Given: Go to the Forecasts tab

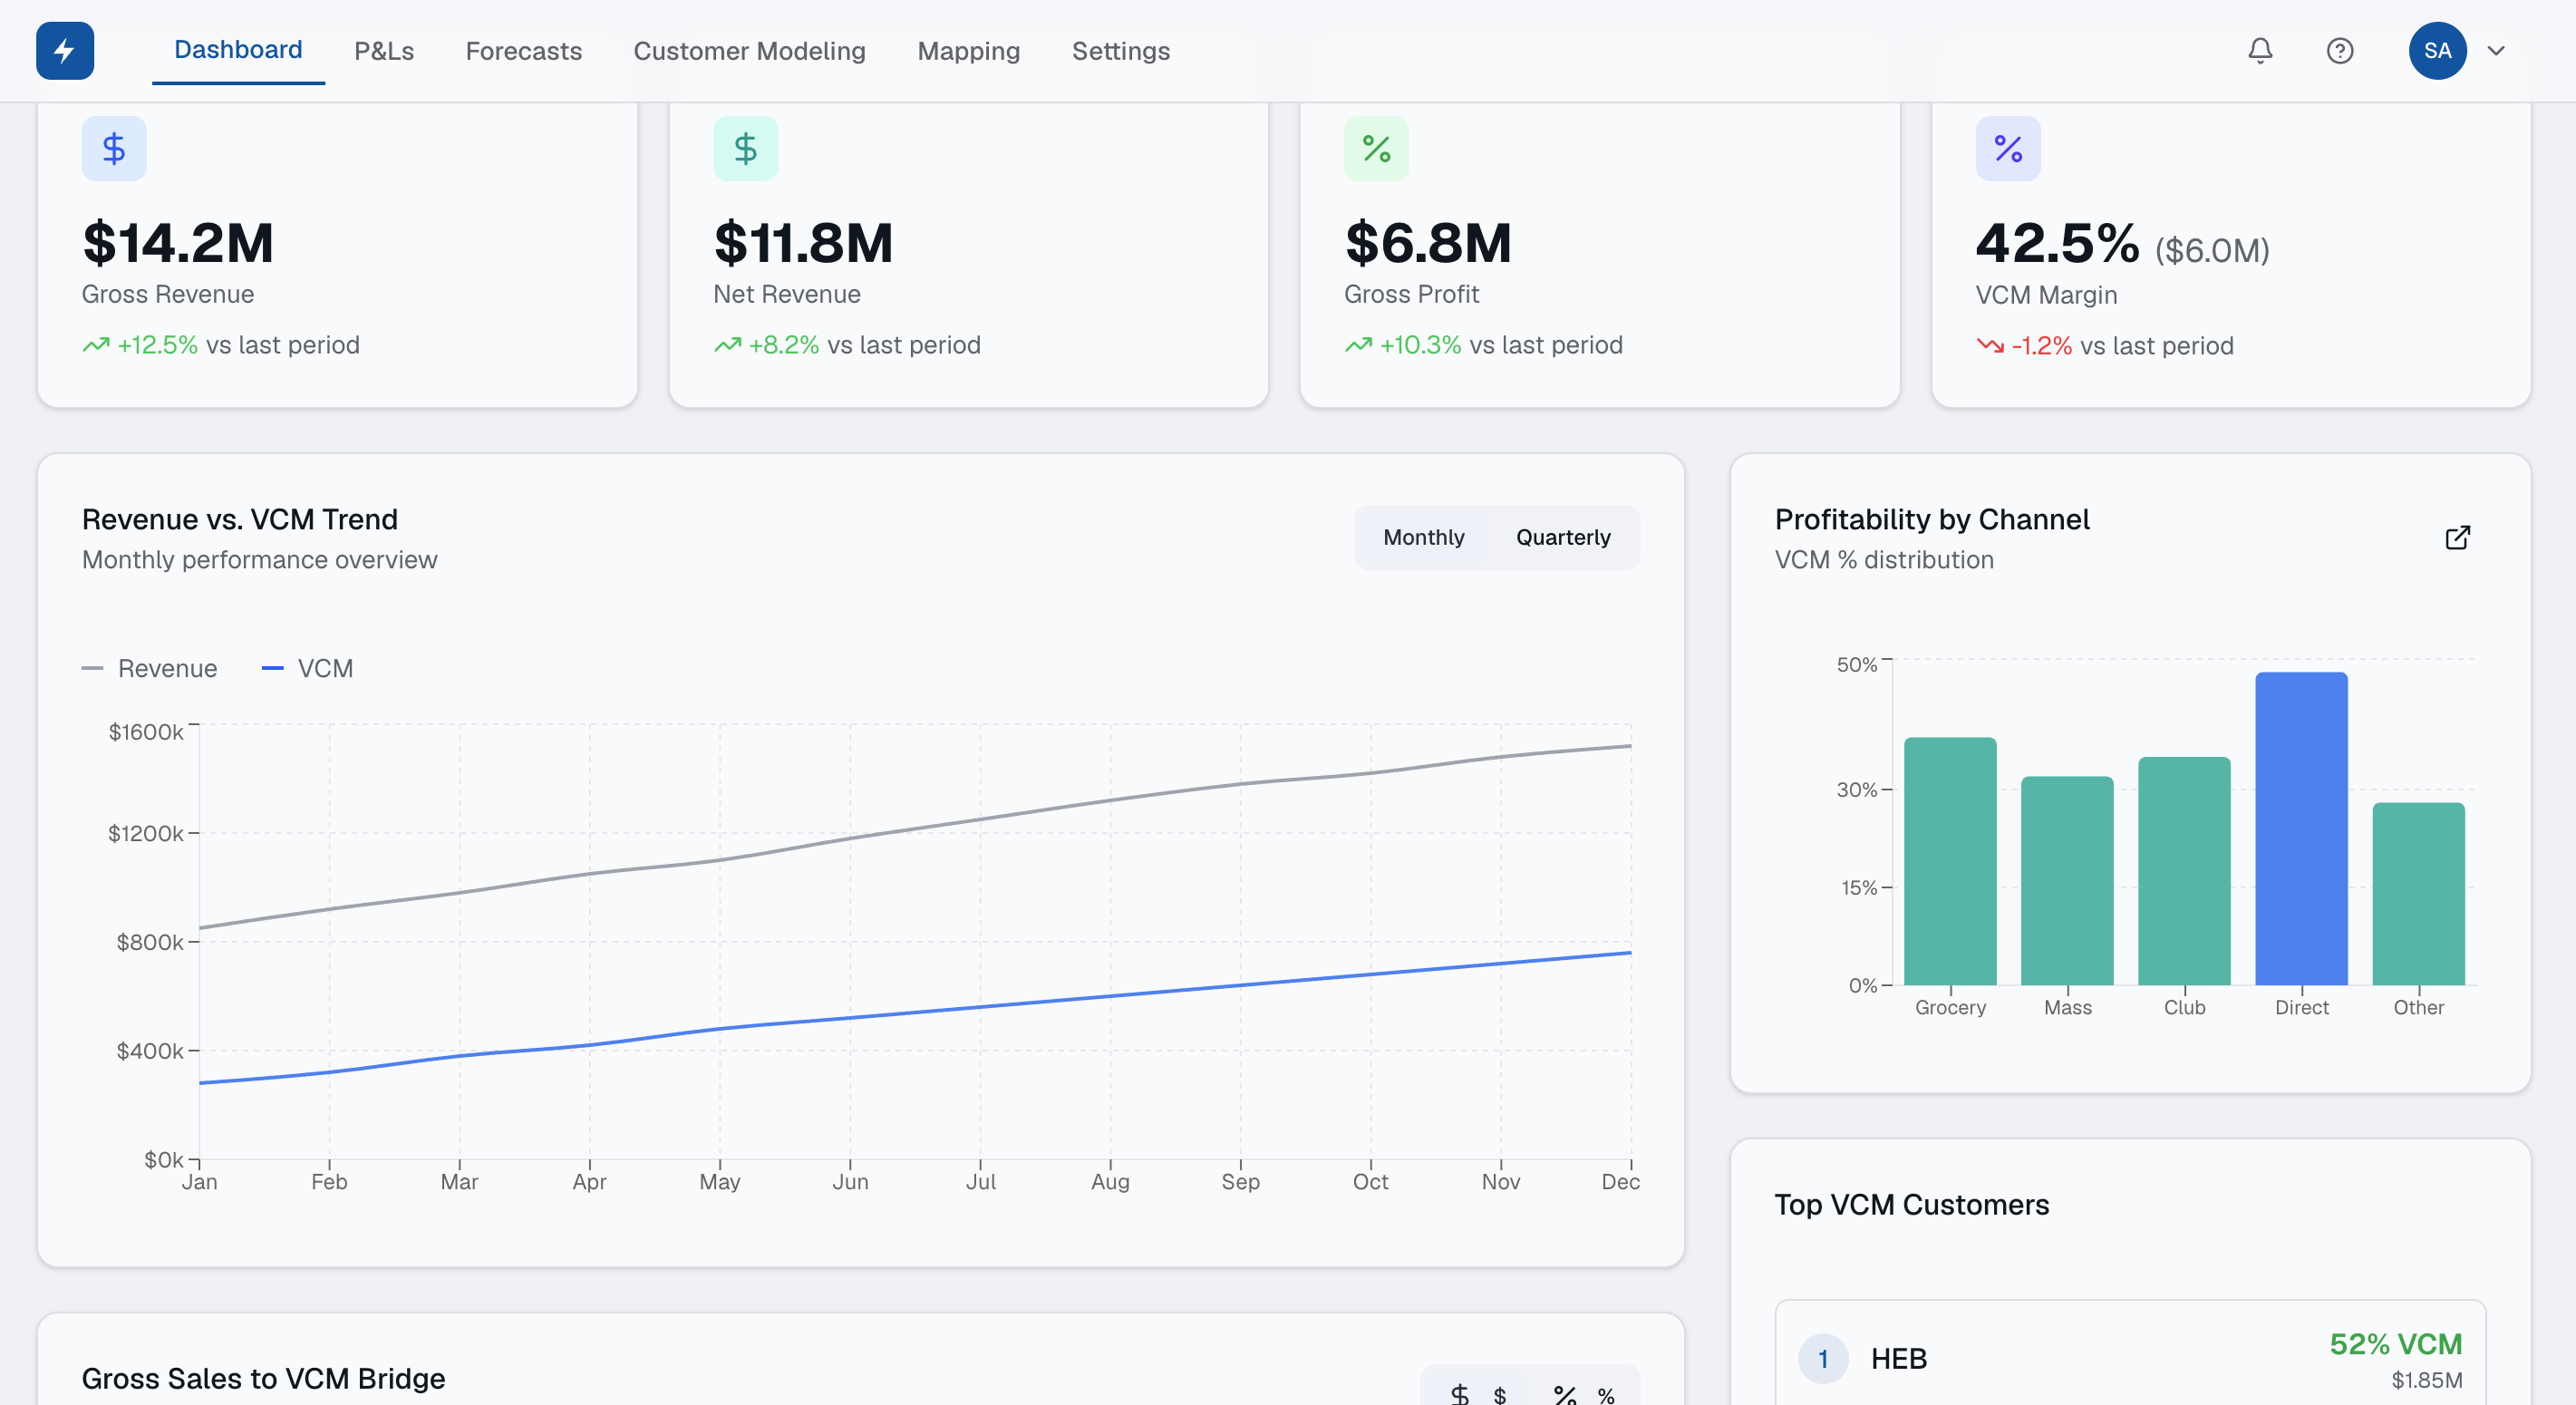Looking at the screenshot, I should click(x=524, y=51).
